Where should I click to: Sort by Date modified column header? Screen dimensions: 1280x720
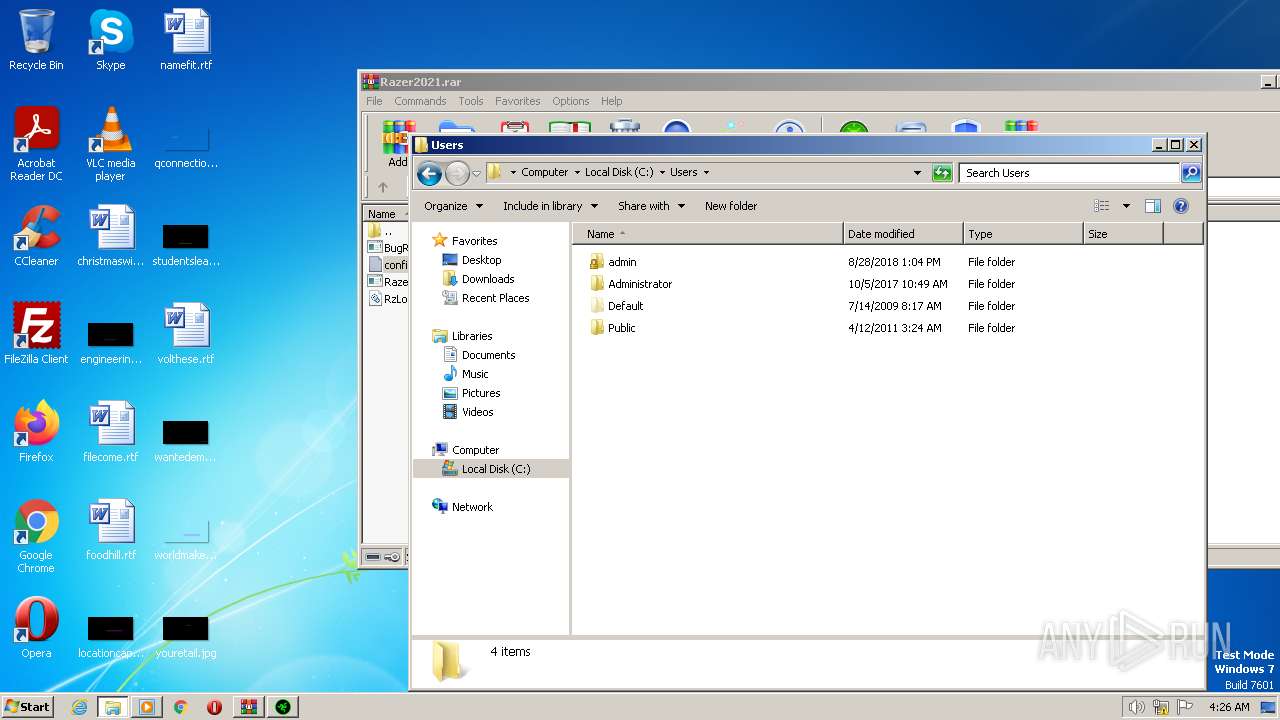click(x=903, y=234)
